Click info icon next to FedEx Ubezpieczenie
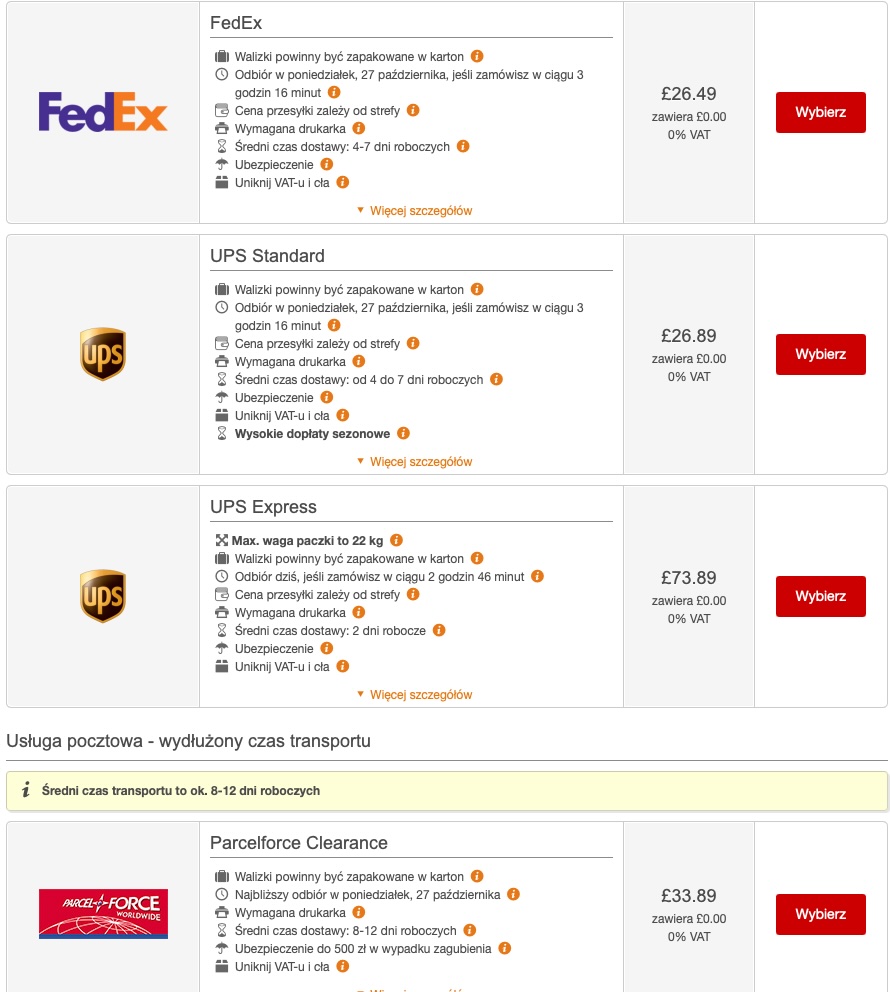 click(x=326, y=164)
